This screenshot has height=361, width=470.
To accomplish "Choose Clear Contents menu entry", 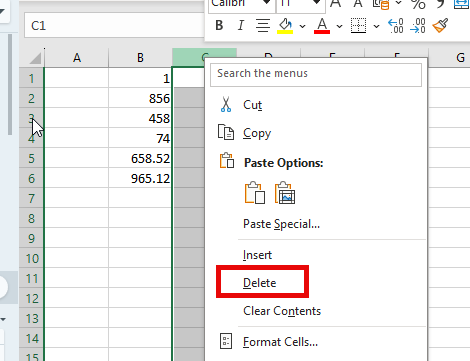I will click(282, 311).
